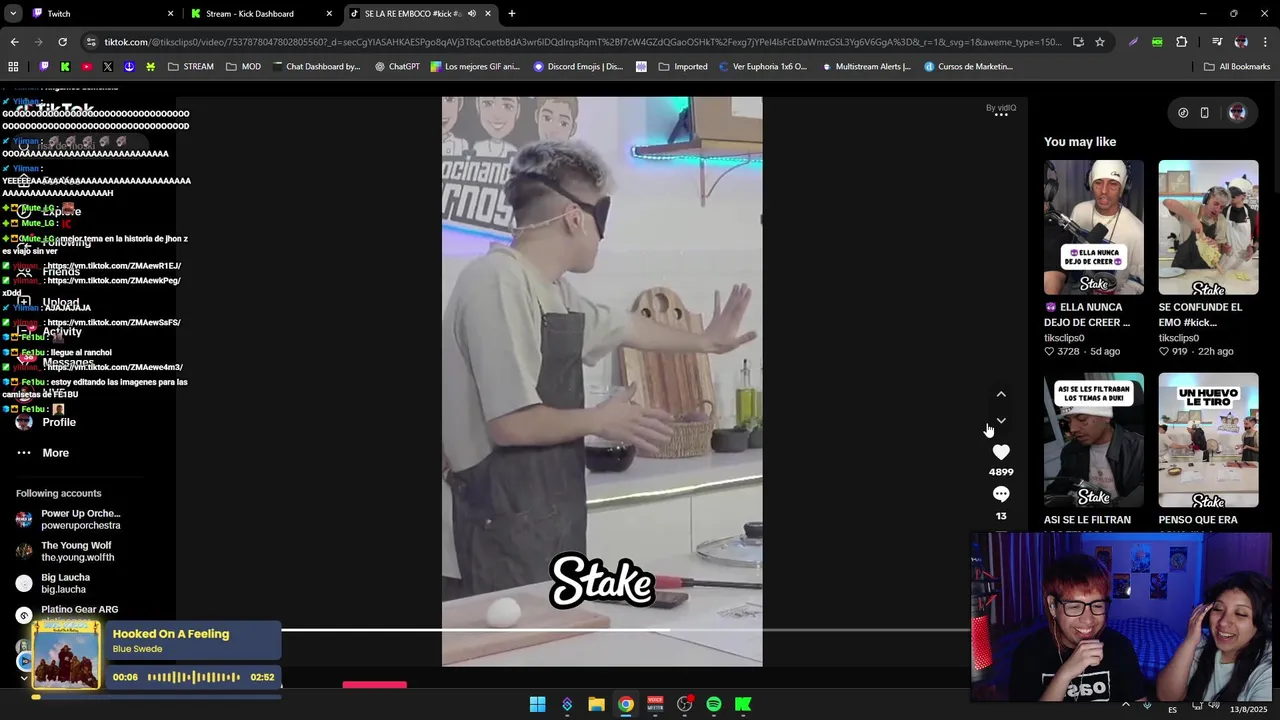Open Discord Emojis bookmark

578,67
